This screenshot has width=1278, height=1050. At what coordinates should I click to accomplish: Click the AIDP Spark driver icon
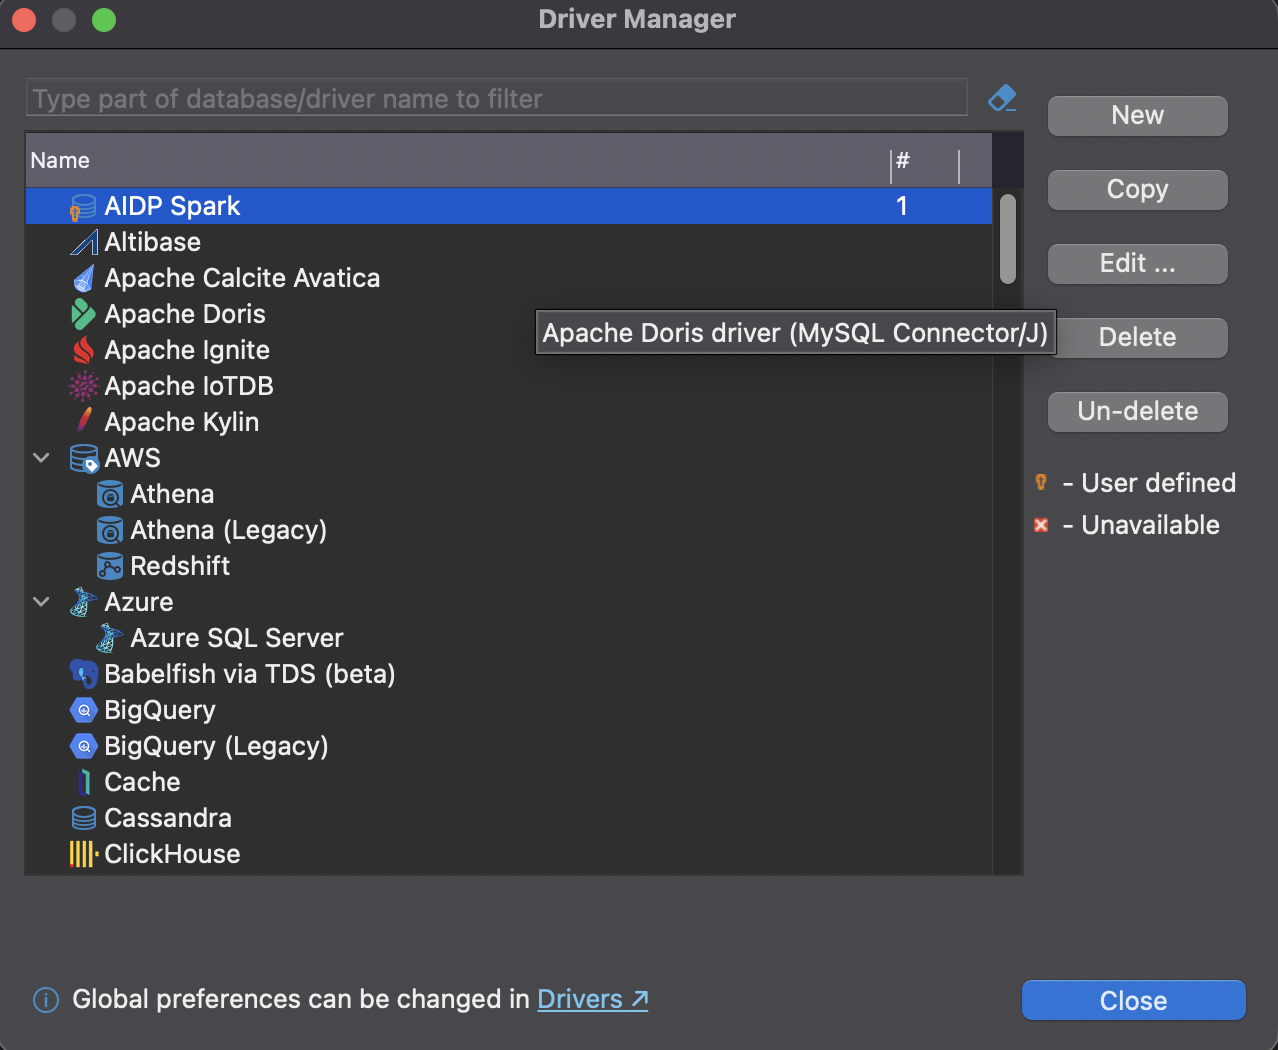coord(83,207)
